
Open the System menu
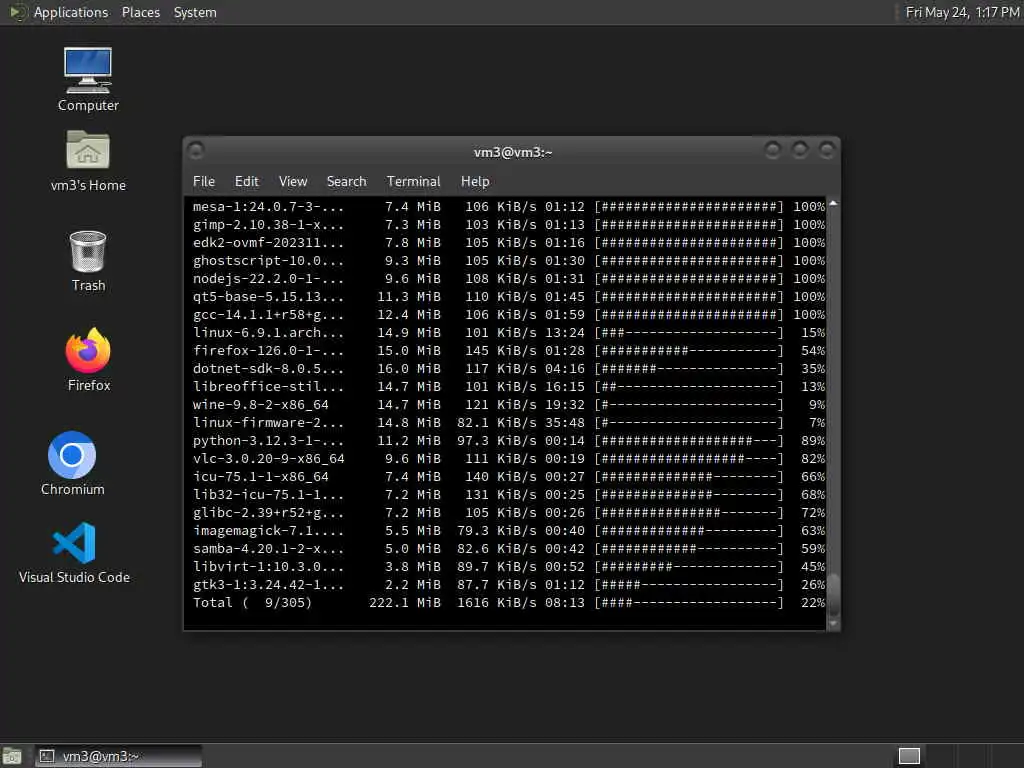pyautogui.click(x=195, y=12)
